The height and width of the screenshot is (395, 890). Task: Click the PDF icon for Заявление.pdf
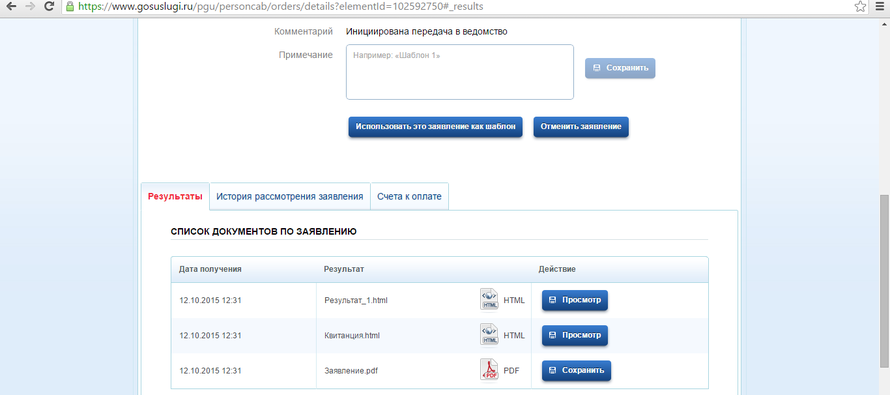(x=489, y=370)
